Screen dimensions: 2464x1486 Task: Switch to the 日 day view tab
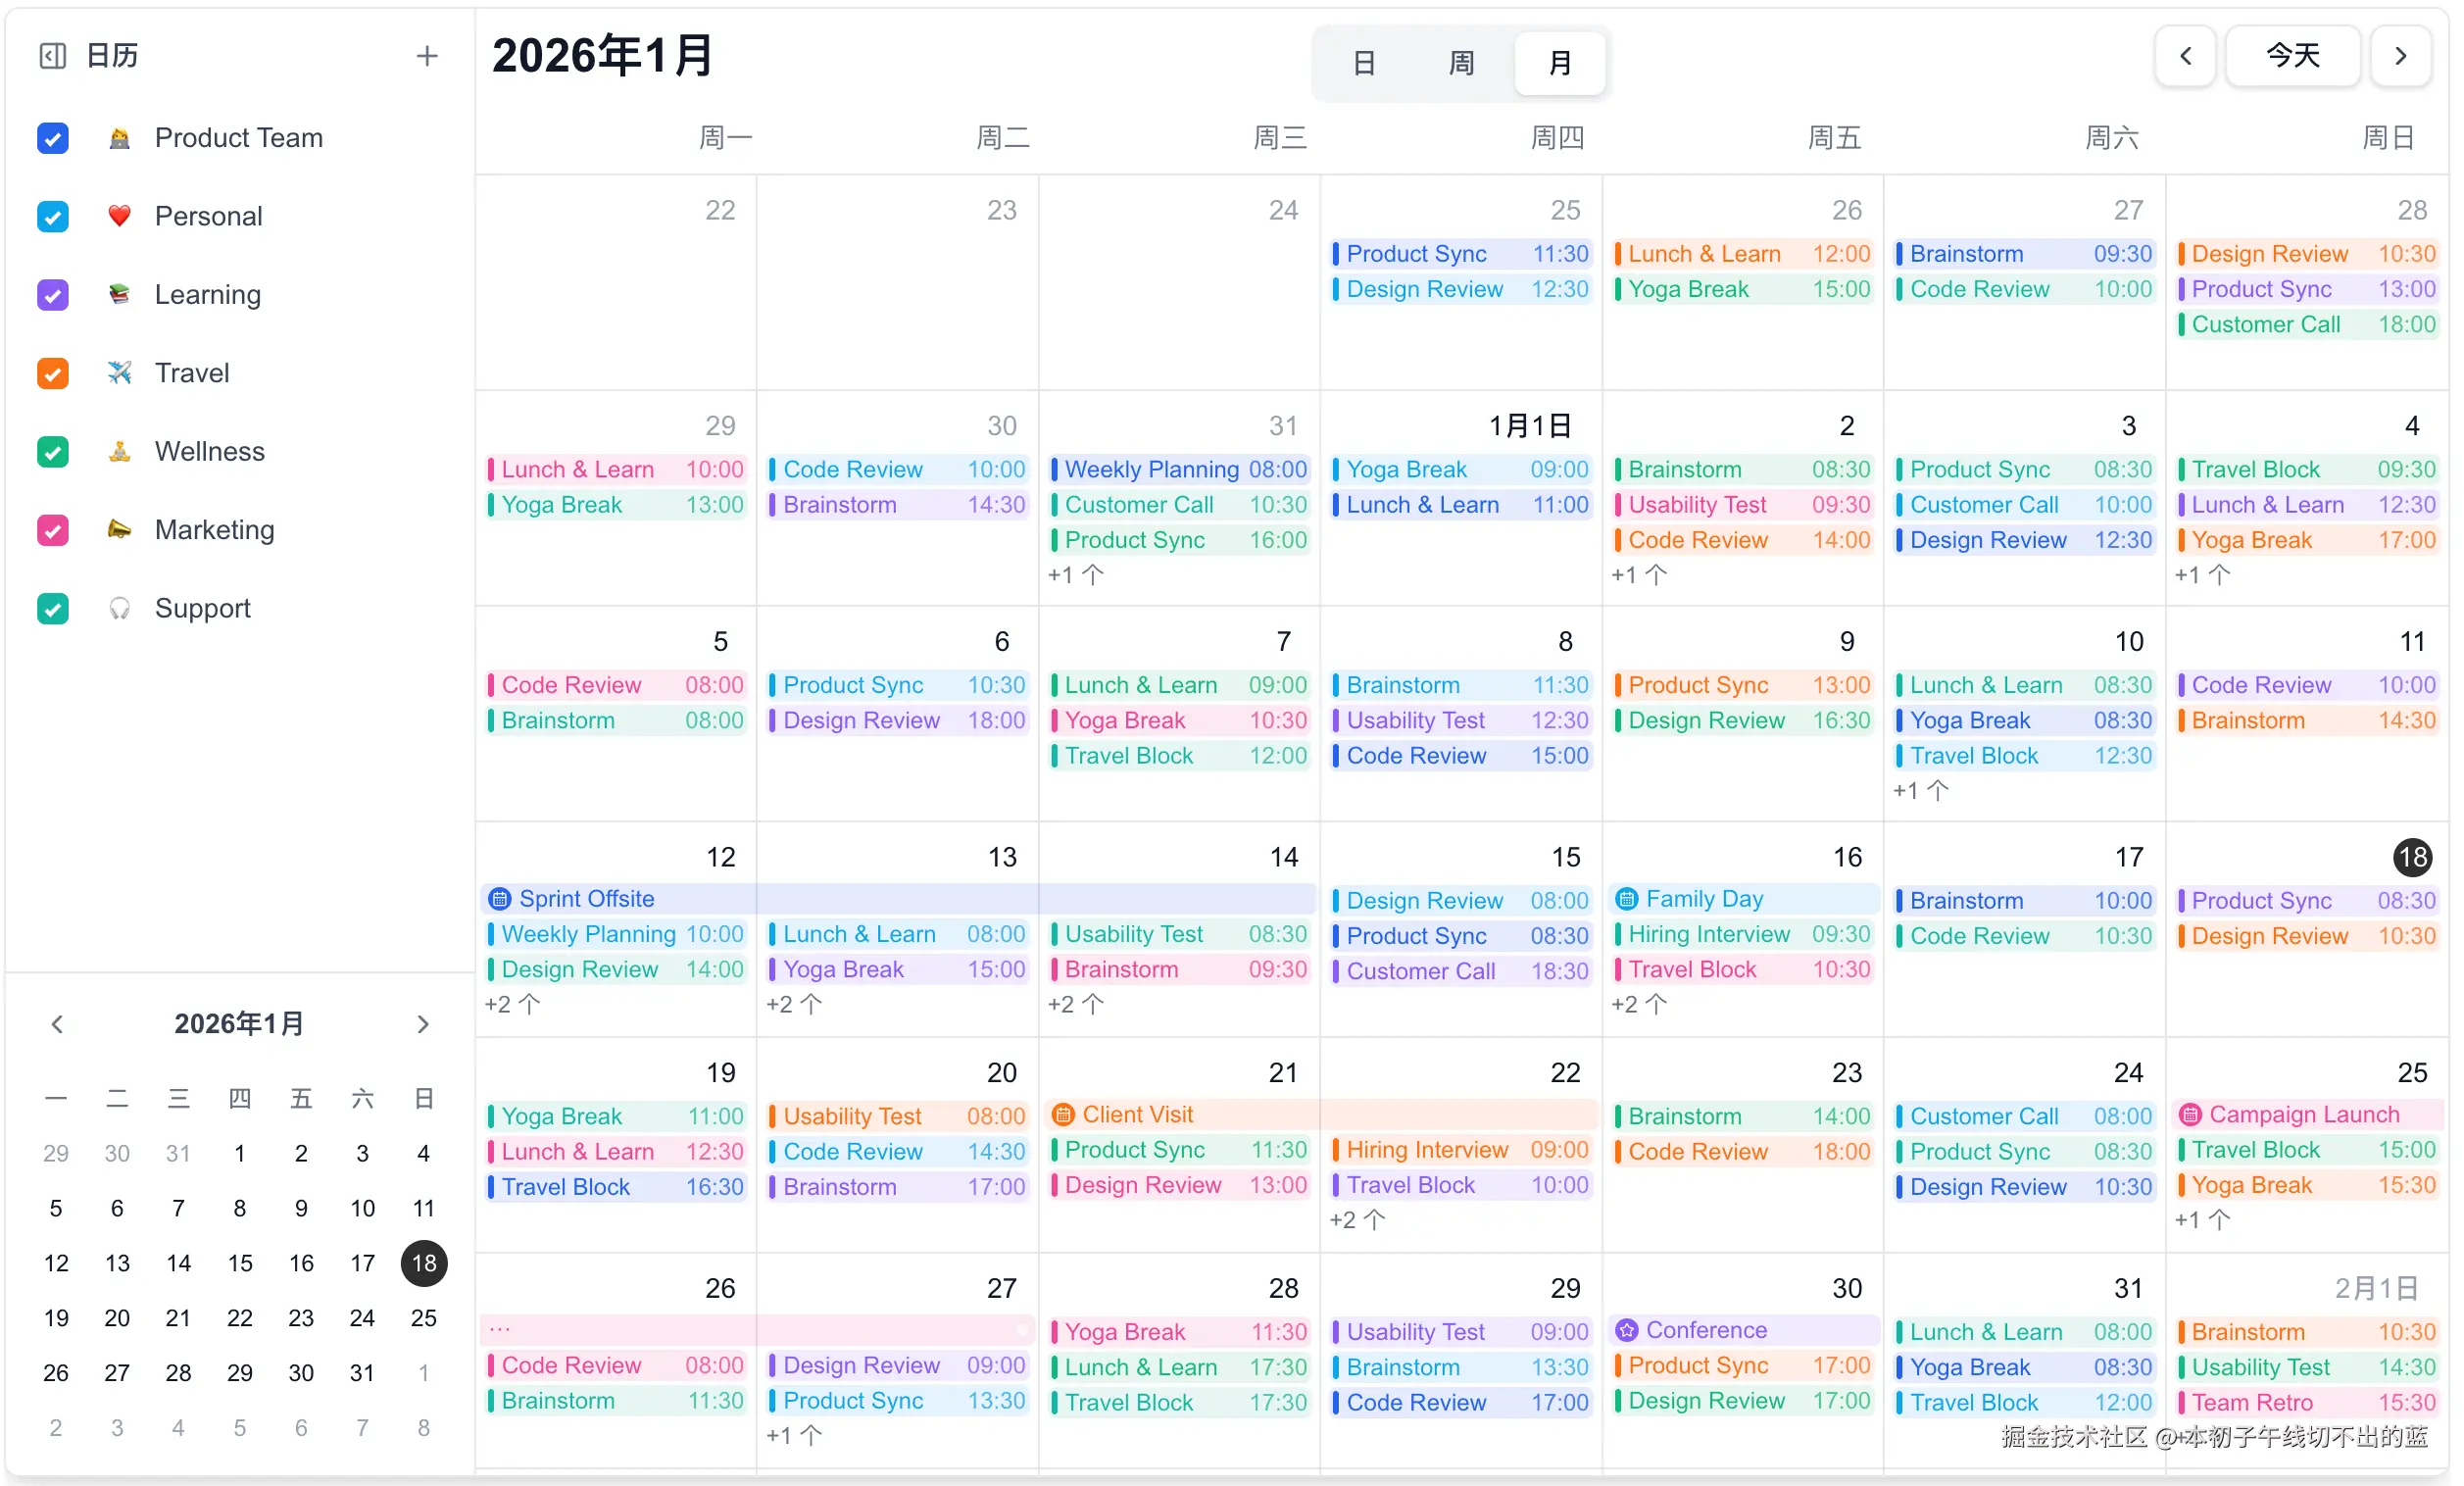coord(1364,64)
